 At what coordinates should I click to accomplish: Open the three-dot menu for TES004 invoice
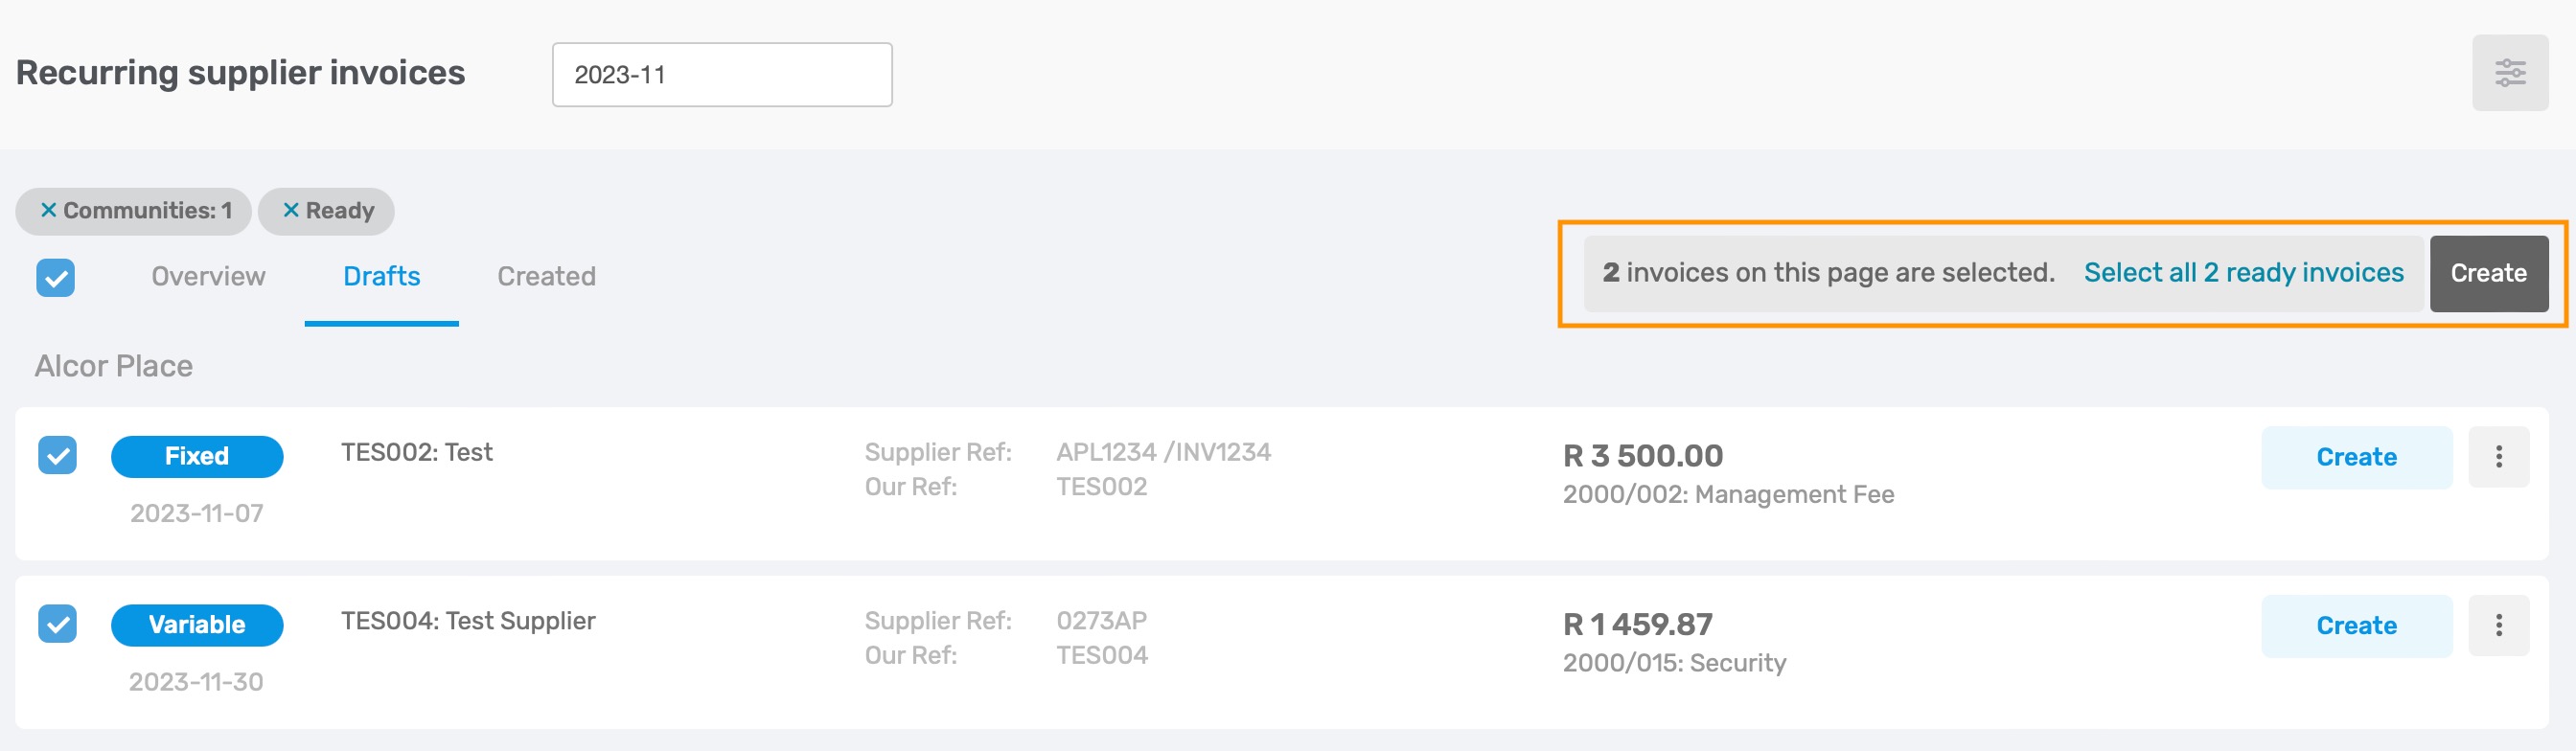coord(2498,626)
